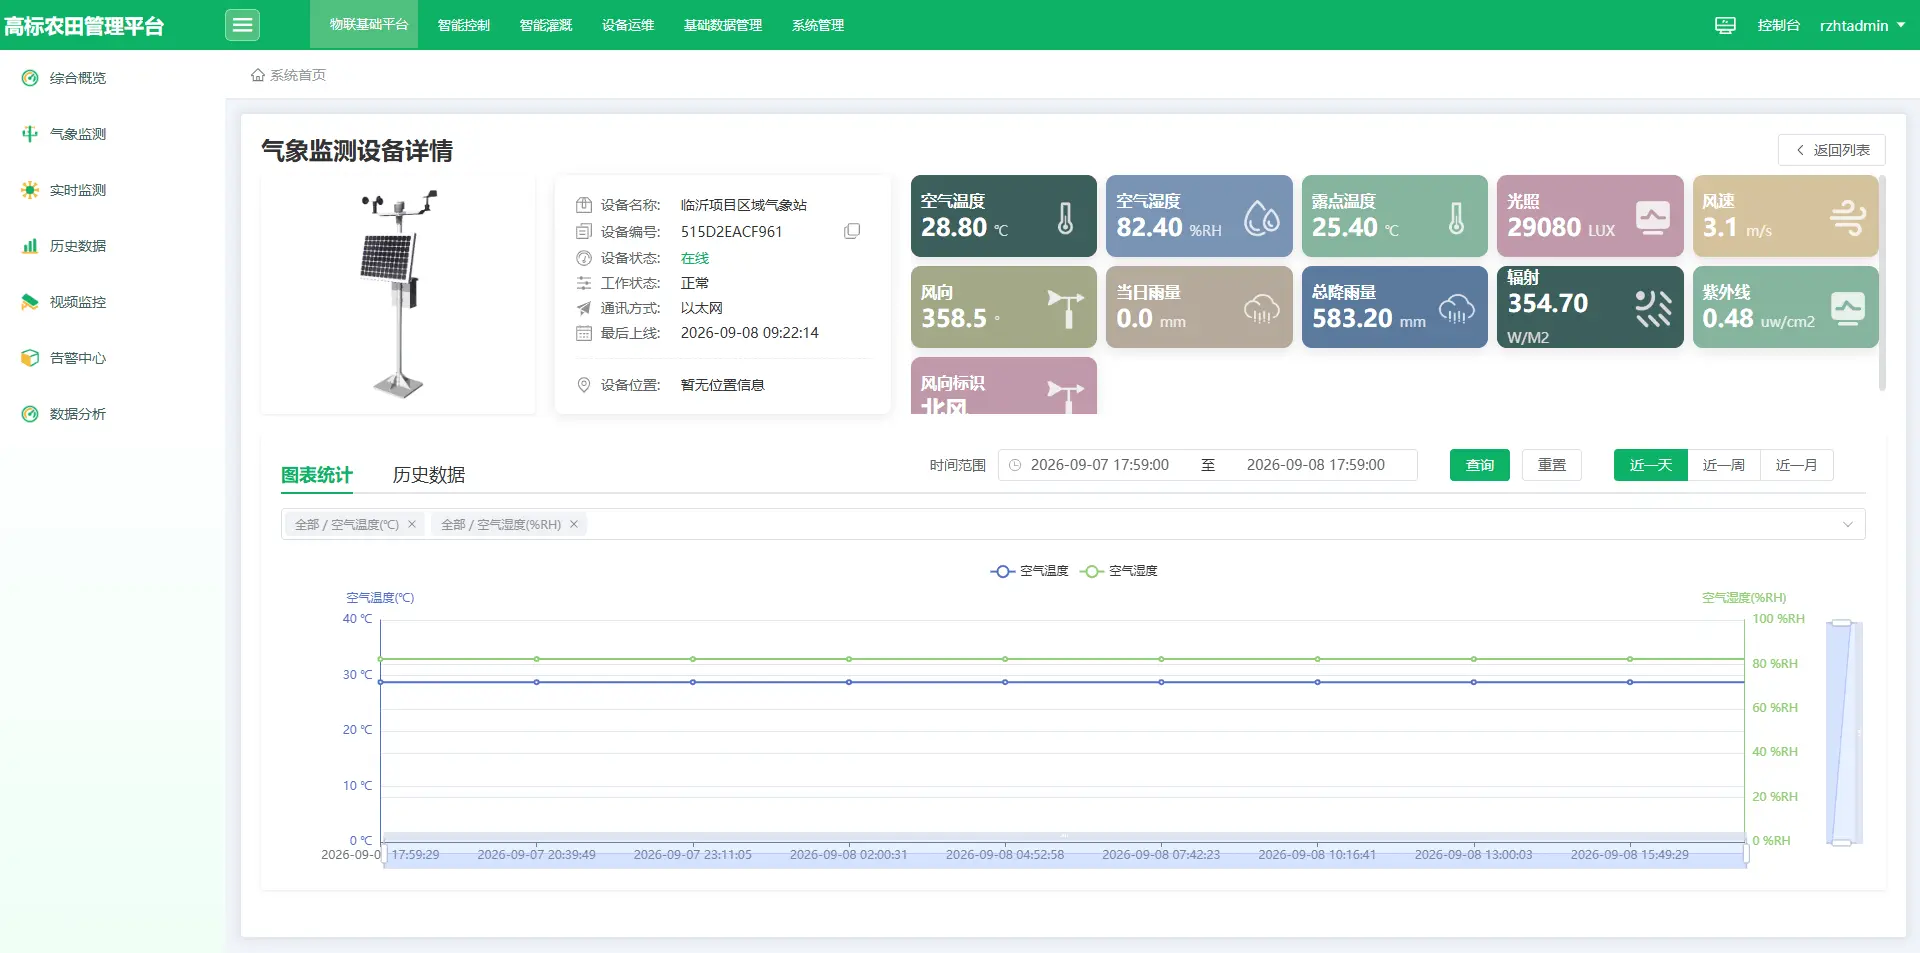
Task: Open the 基础数据管理 top menu
Action: pos(723,25)
